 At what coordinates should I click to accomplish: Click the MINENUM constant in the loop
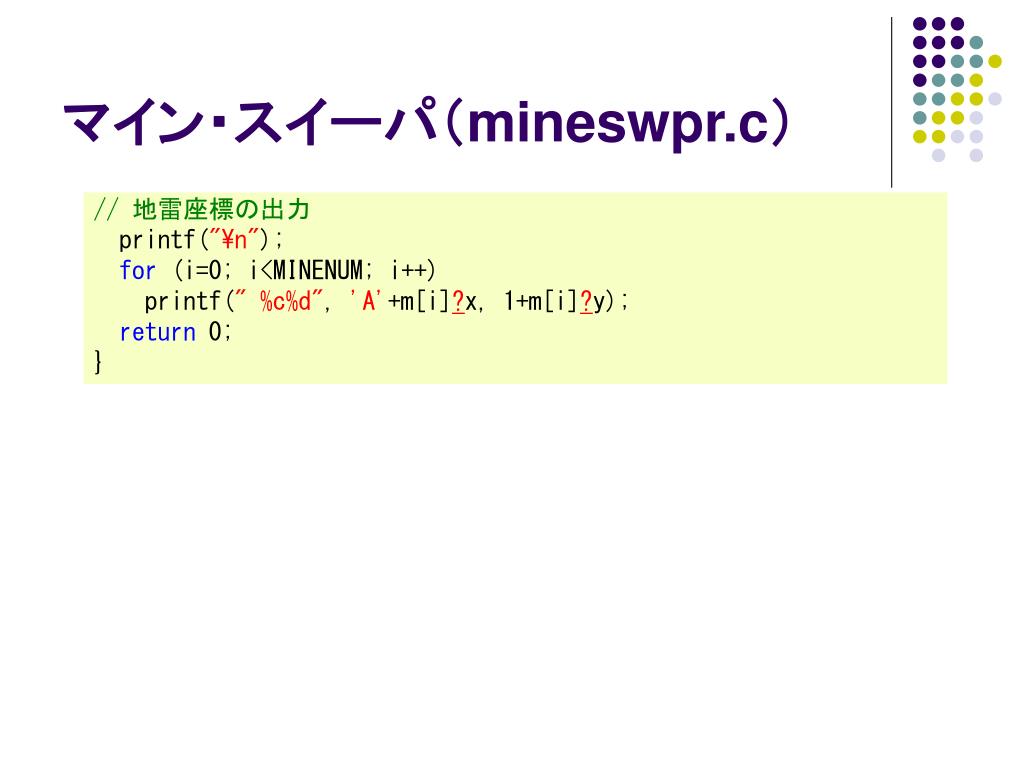(317, 270)
